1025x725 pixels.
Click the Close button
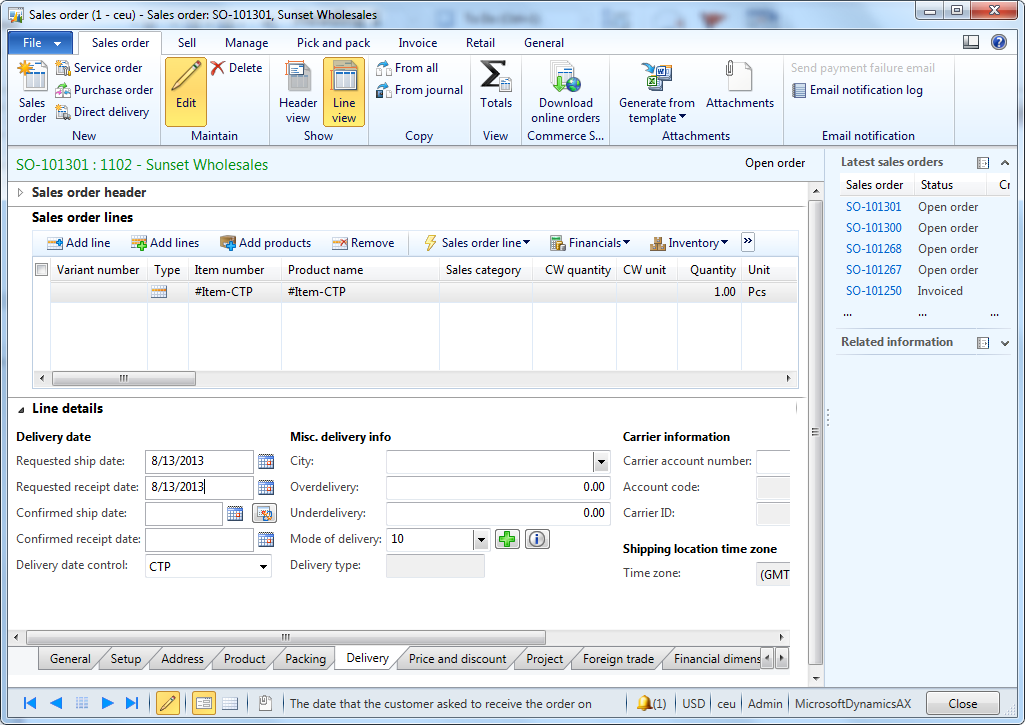pyautogui.click(x=962, y=703)
